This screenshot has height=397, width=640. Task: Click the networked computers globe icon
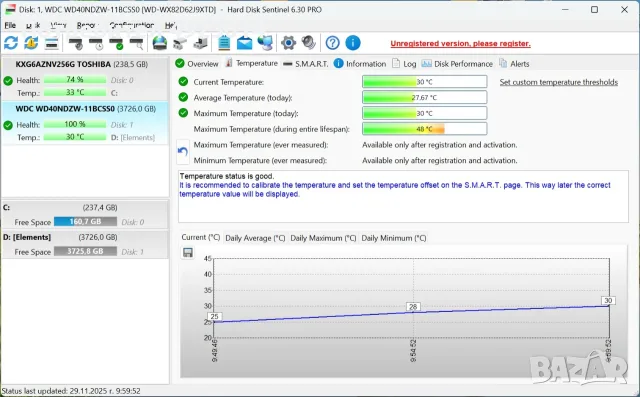pos(265,43)
